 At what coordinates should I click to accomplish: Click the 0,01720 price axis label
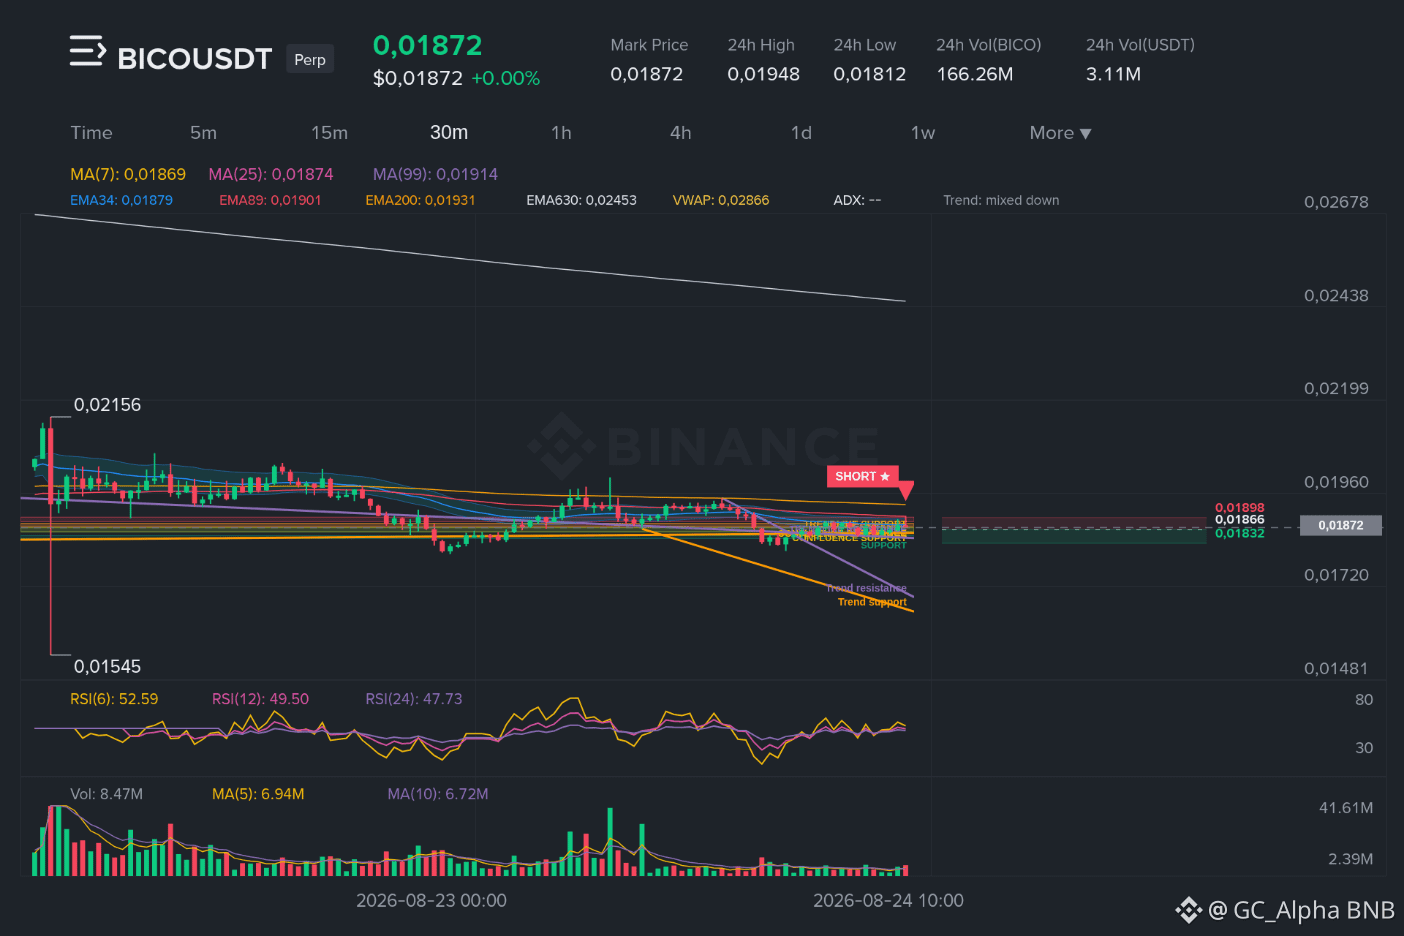point(1336,575)
